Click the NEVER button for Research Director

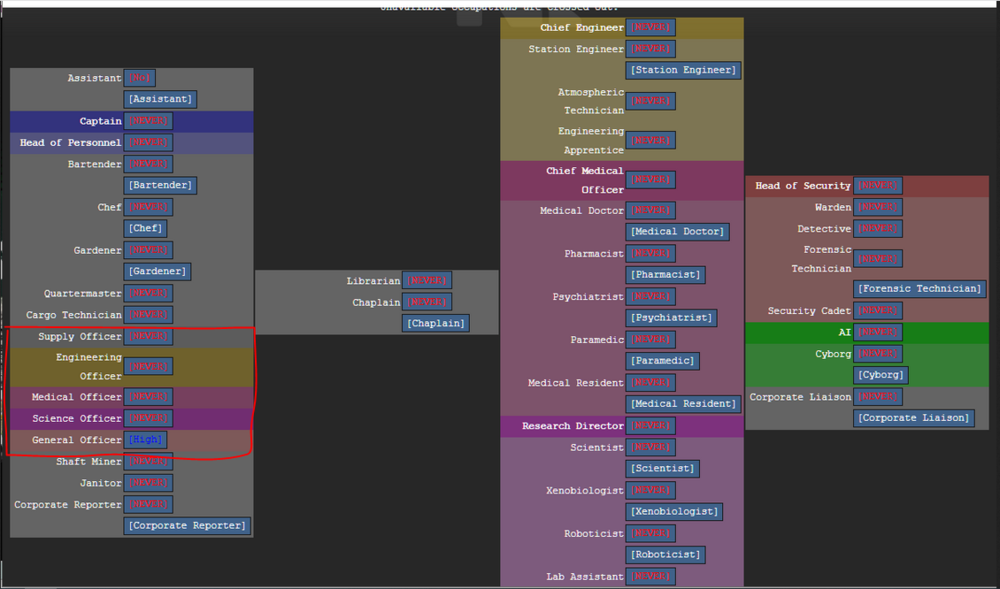coord(650,426)
